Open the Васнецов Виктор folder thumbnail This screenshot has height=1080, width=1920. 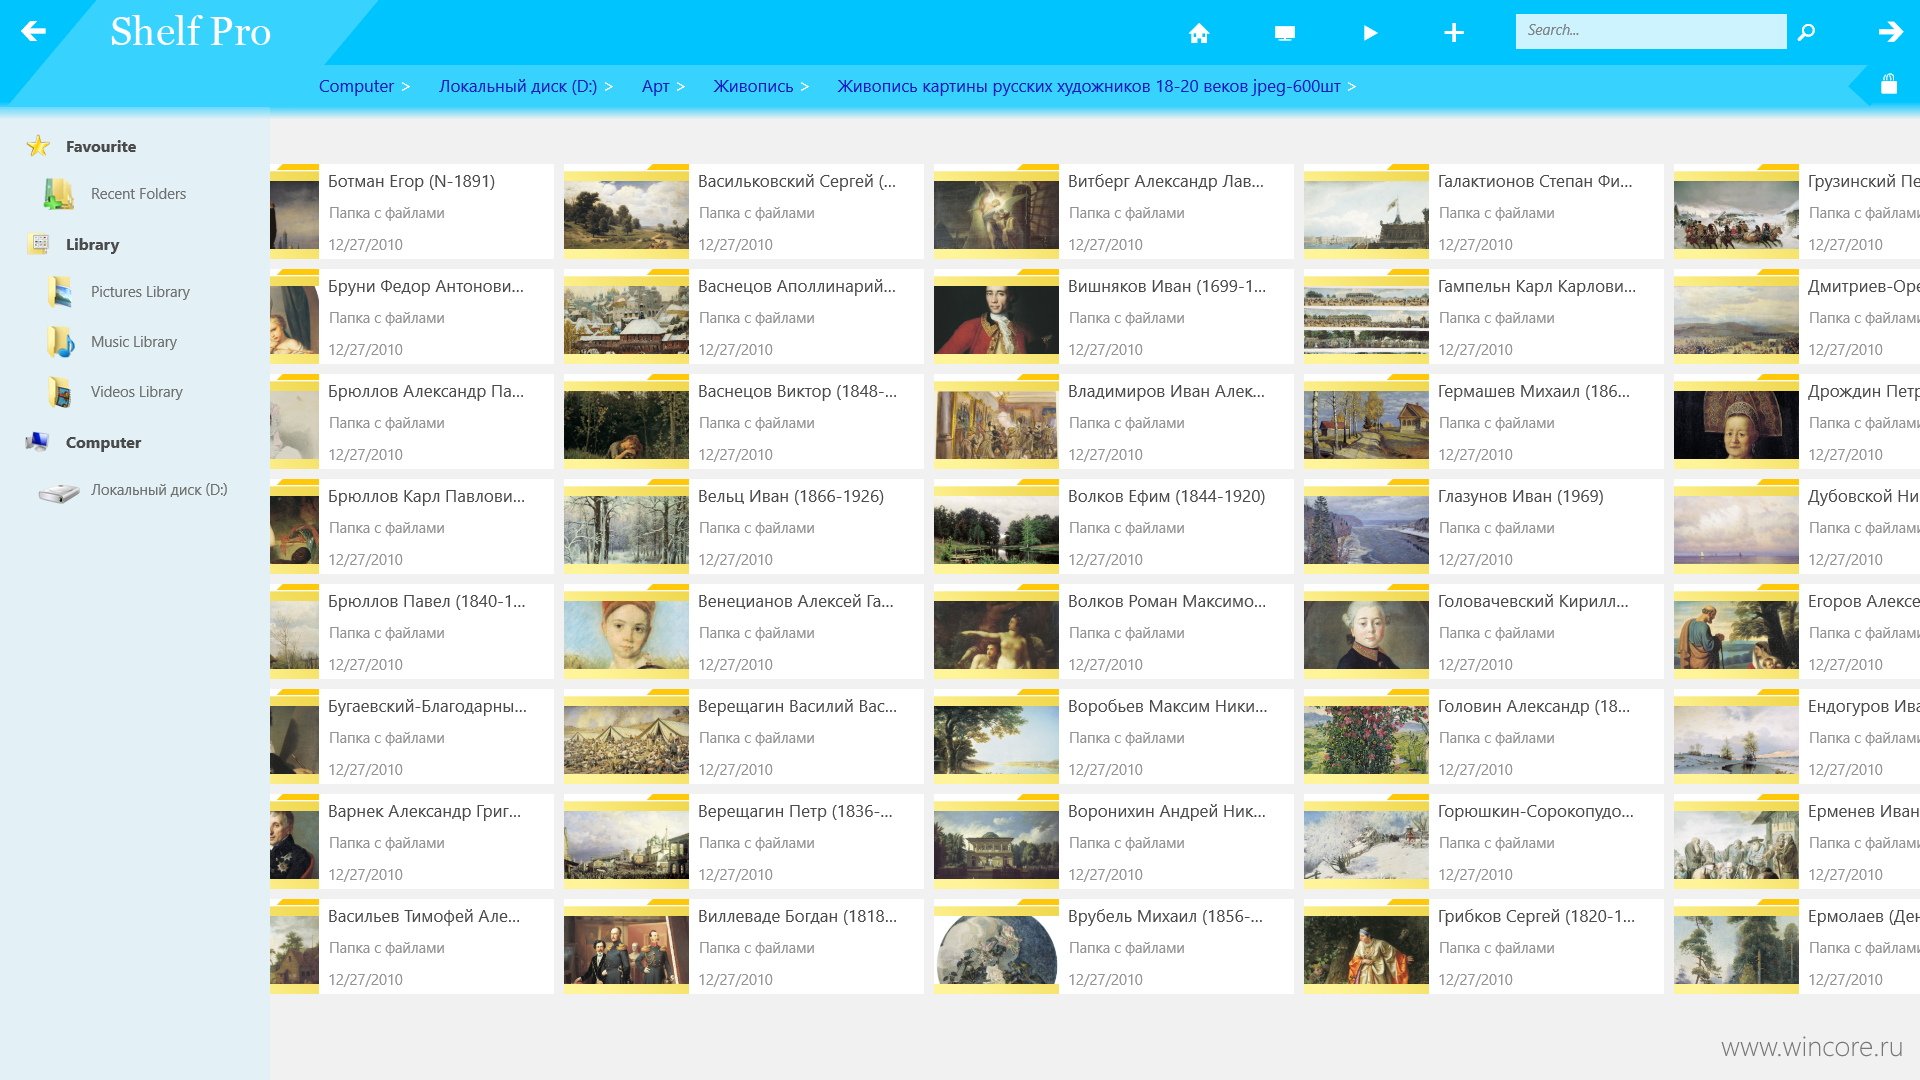tap(626, 421)
